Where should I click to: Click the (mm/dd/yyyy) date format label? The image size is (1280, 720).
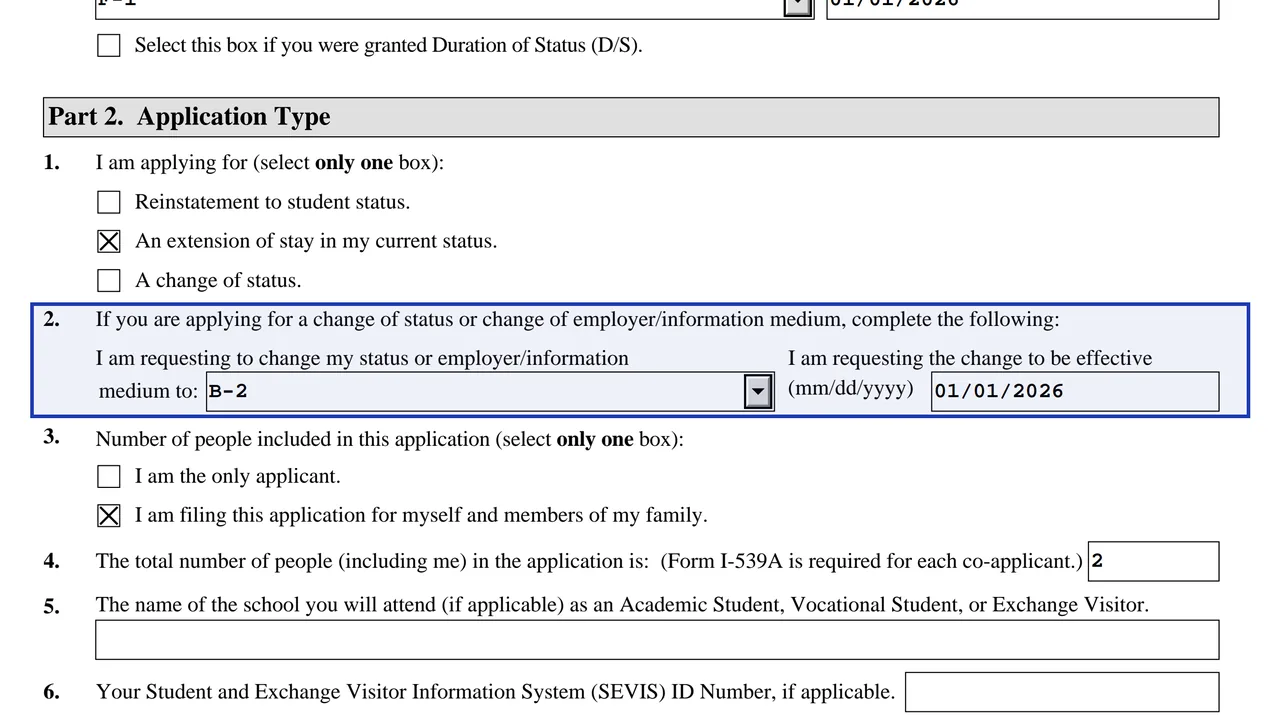pos(851,388)
